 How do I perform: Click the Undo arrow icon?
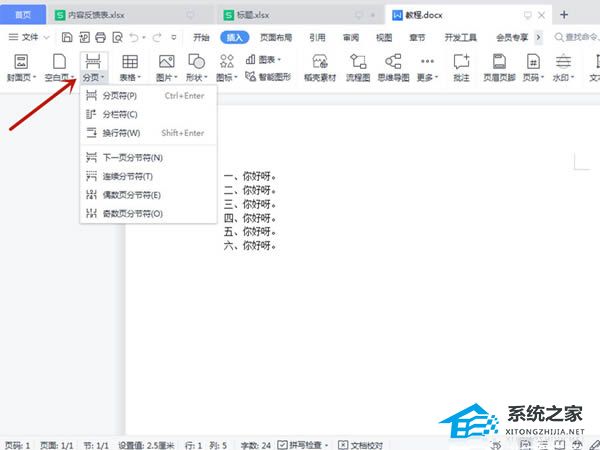point(134,37)
